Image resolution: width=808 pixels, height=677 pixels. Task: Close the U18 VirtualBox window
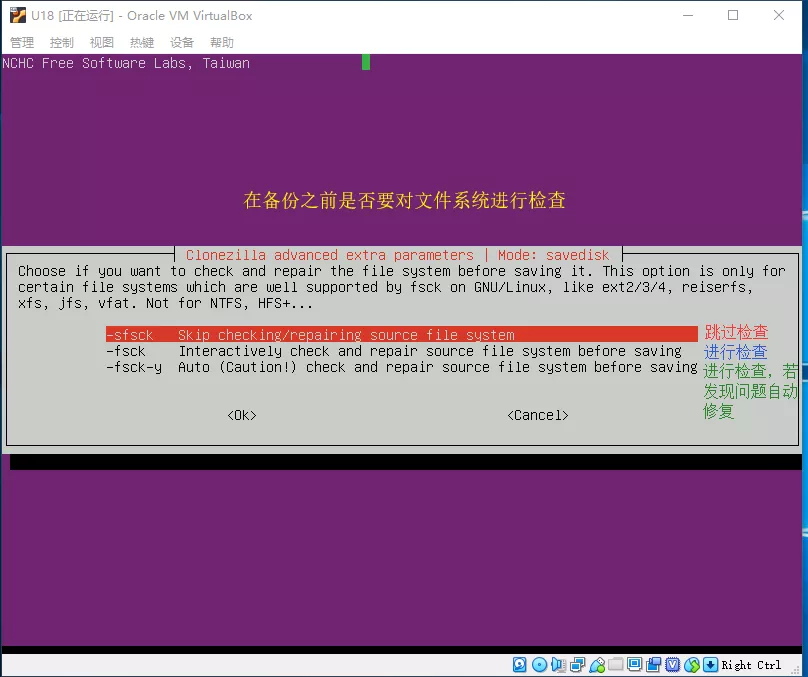point(779,15)
